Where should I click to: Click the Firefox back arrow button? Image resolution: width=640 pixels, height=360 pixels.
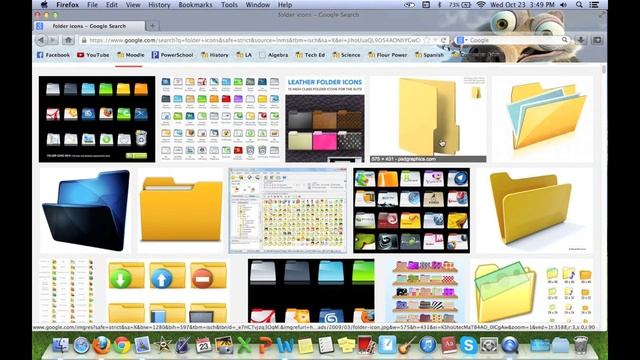(x=41, y=40)
